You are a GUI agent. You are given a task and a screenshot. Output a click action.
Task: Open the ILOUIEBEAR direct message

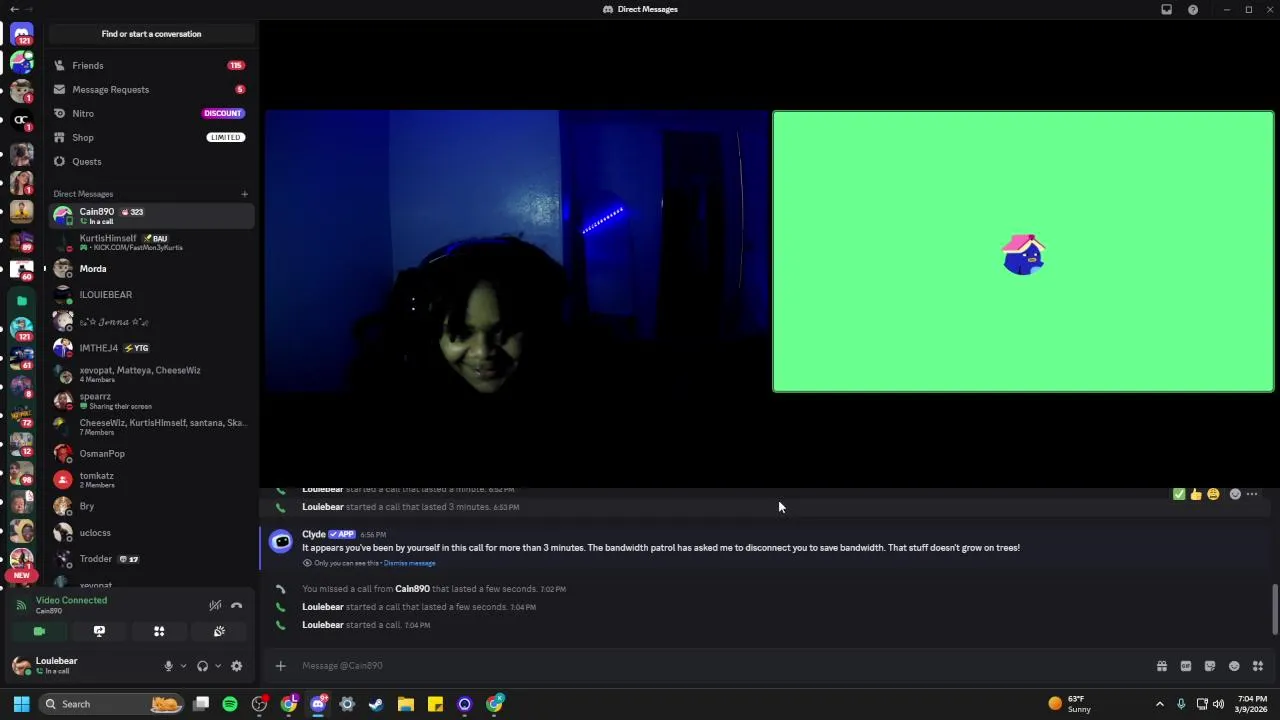click(151, 295)
